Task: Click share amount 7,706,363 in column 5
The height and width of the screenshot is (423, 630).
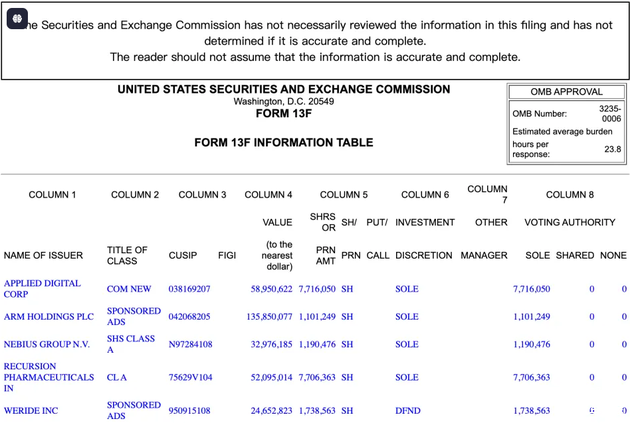Action: (x=317, y=377)
